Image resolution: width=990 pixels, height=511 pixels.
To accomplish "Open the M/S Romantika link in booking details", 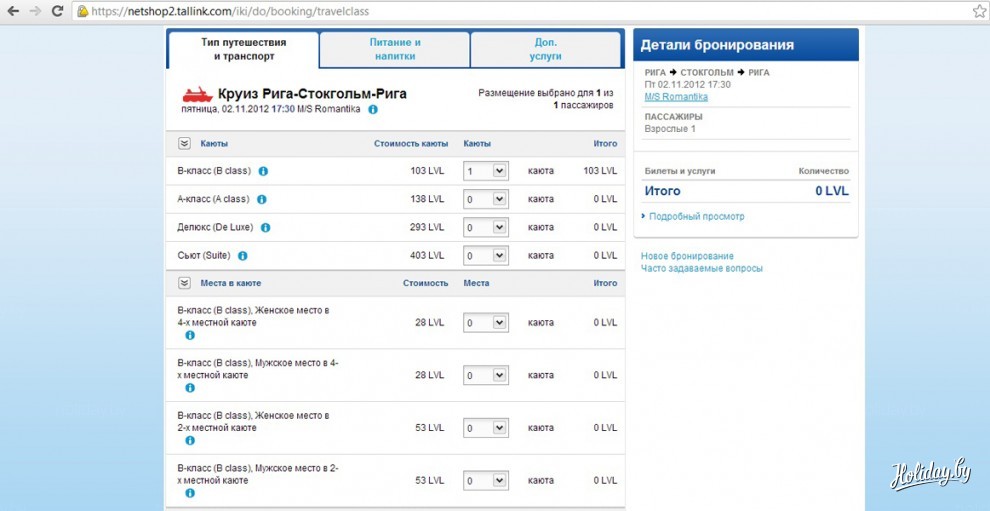I will tap(675, 97).
